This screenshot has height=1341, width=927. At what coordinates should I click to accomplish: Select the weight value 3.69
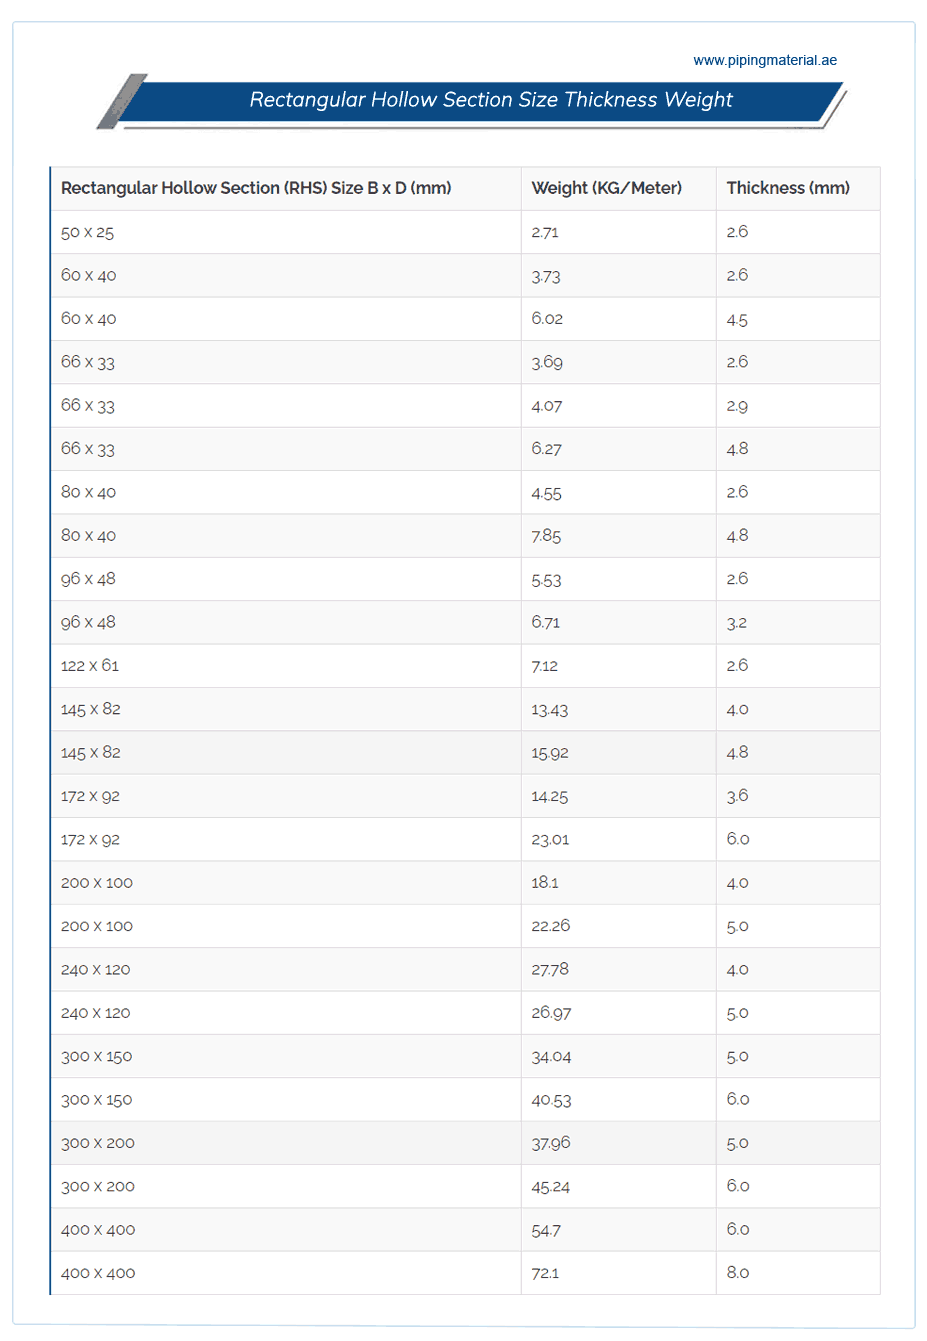[547, 362]
